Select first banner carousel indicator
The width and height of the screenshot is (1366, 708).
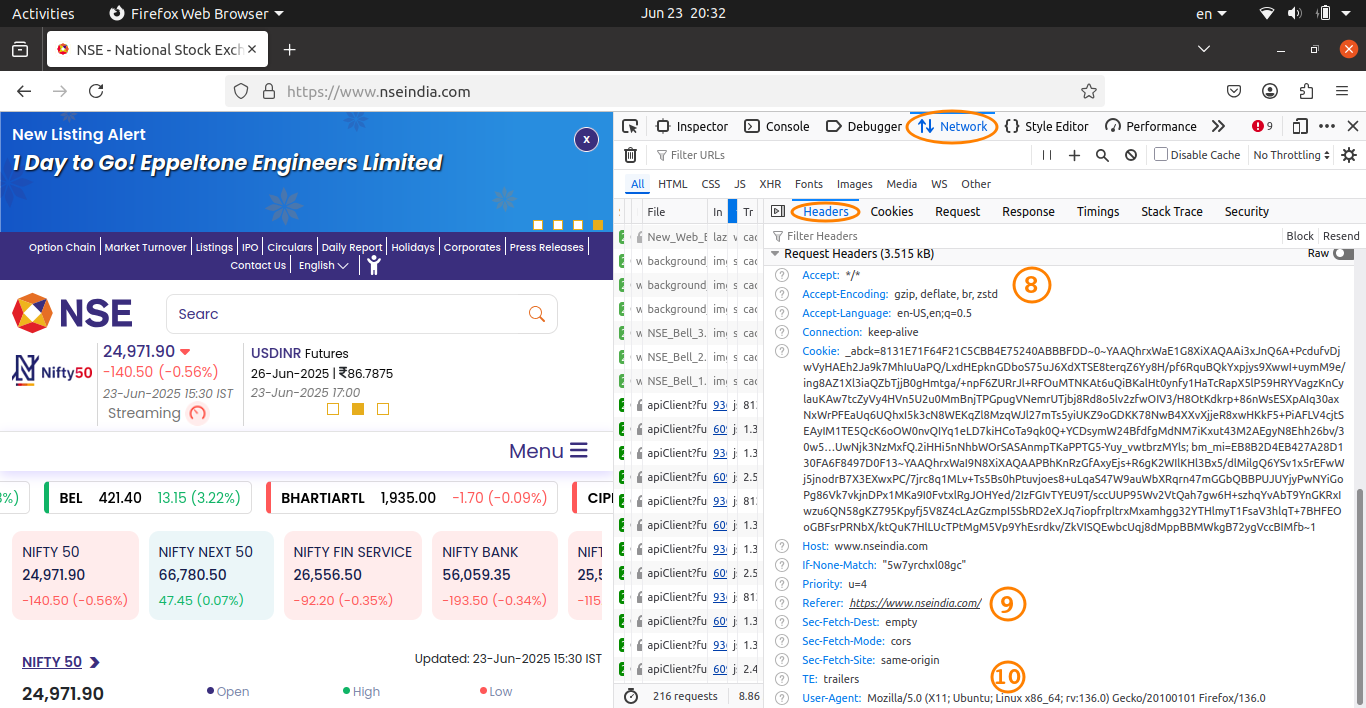538,225
